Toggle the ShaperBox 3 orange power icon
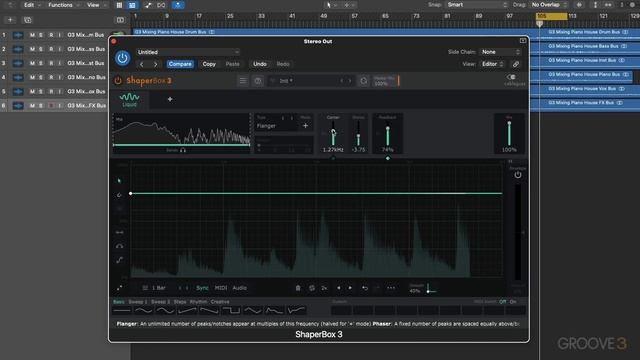This screenshot has height=360, width=640. [118, 80]
